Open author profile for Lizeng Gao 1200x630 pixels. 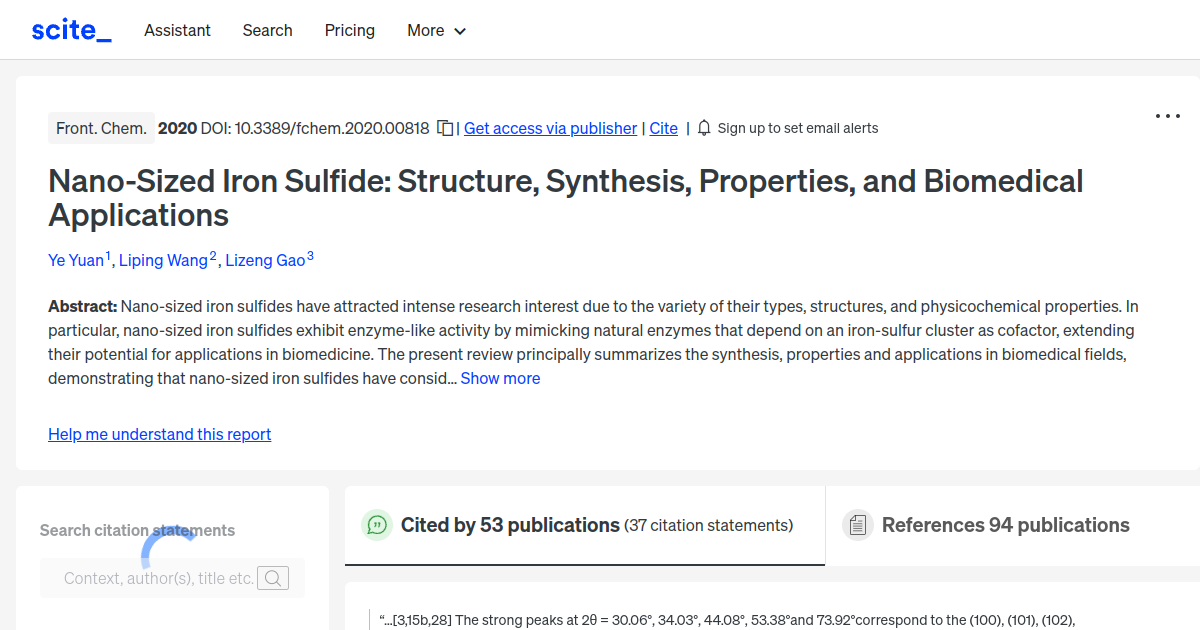(264, 260)
